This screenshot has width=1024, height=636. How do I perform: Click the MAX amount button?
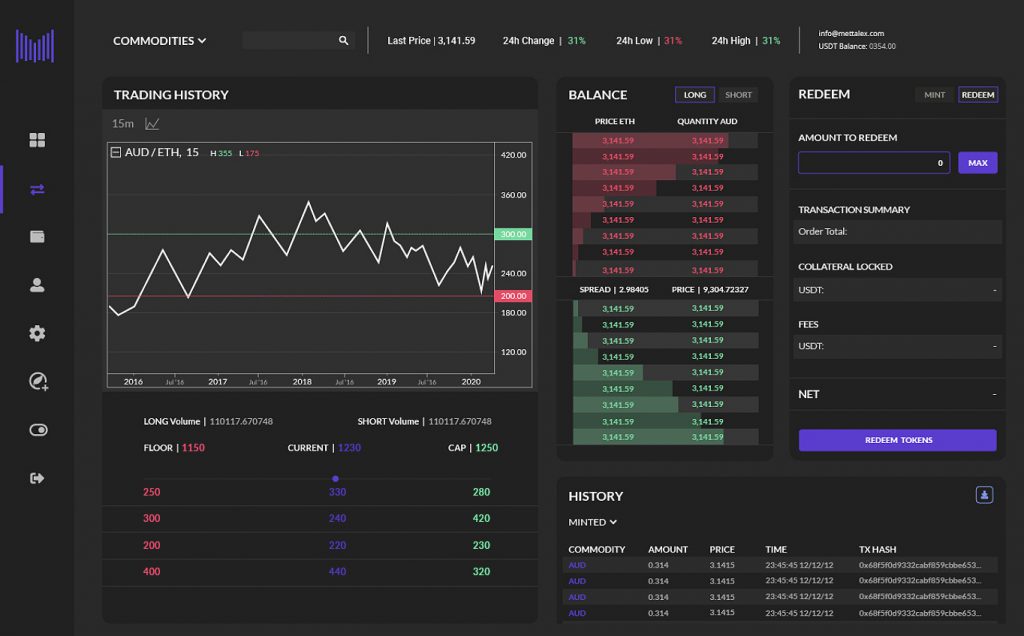(977, 163)
